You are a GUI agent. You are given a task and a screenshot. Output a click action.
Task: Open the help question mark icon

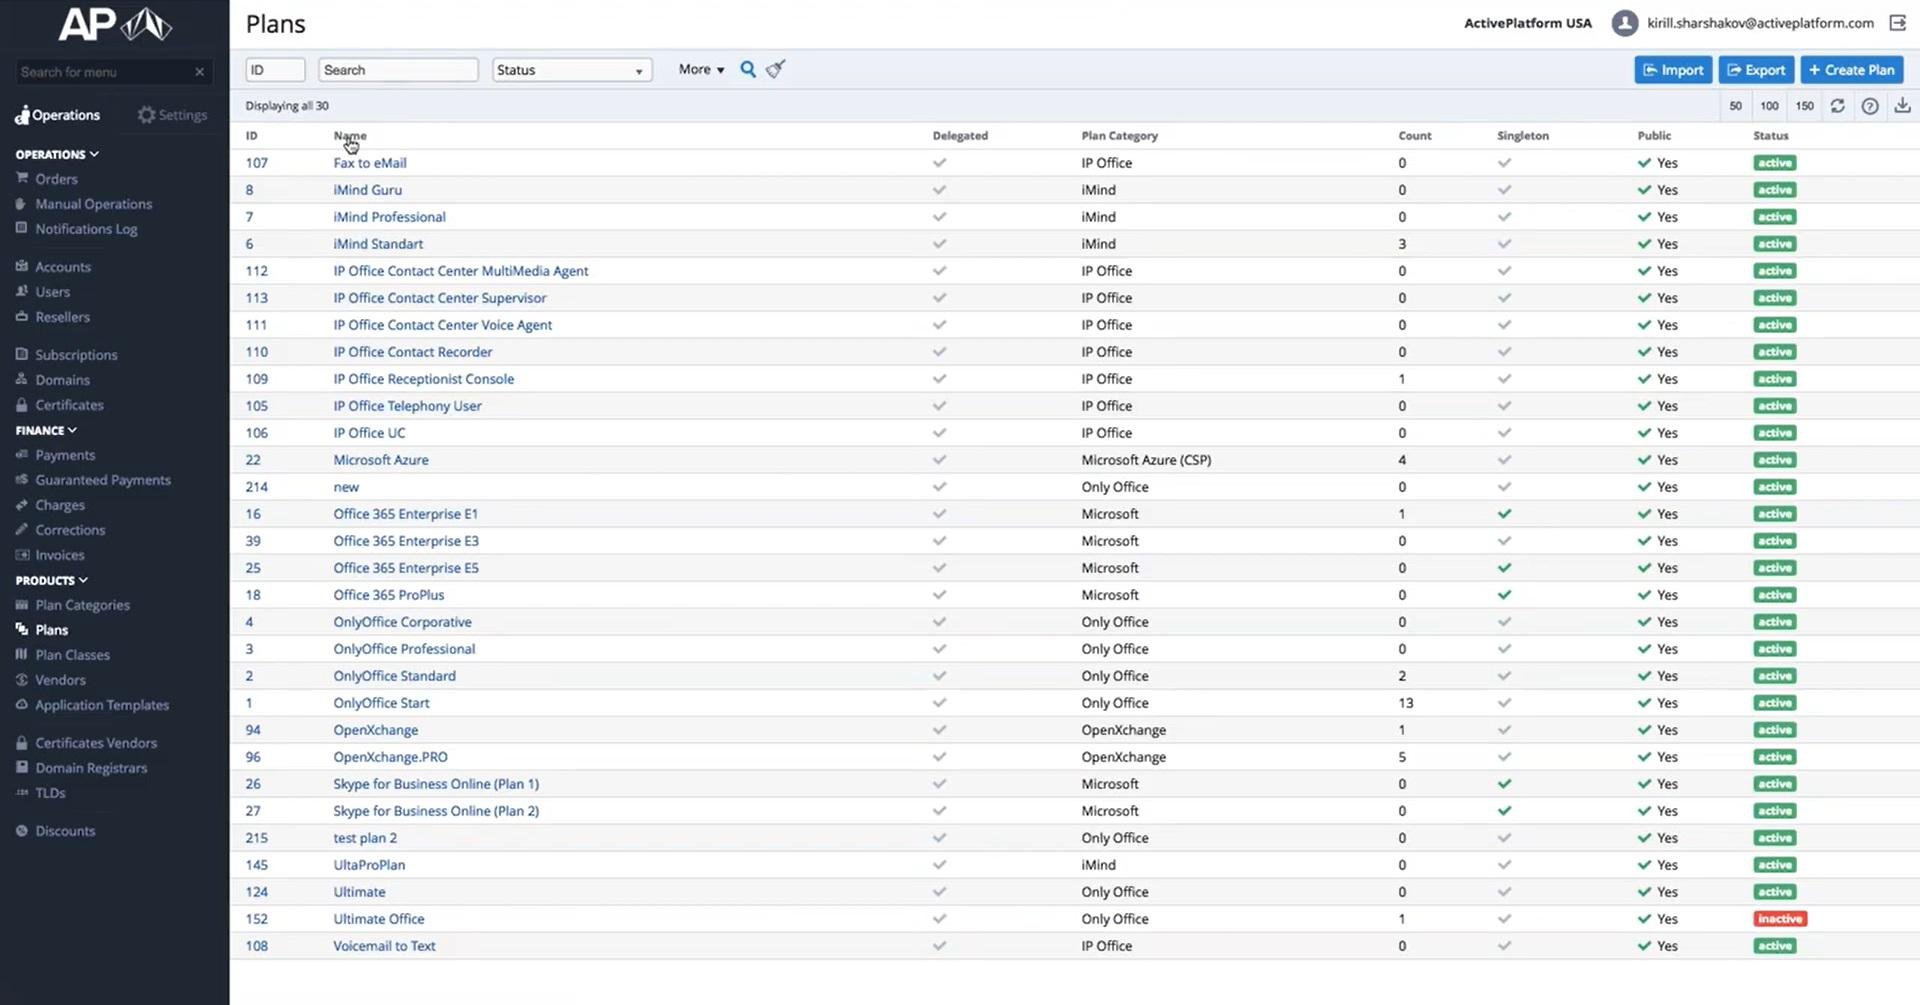coord(1870,106)
